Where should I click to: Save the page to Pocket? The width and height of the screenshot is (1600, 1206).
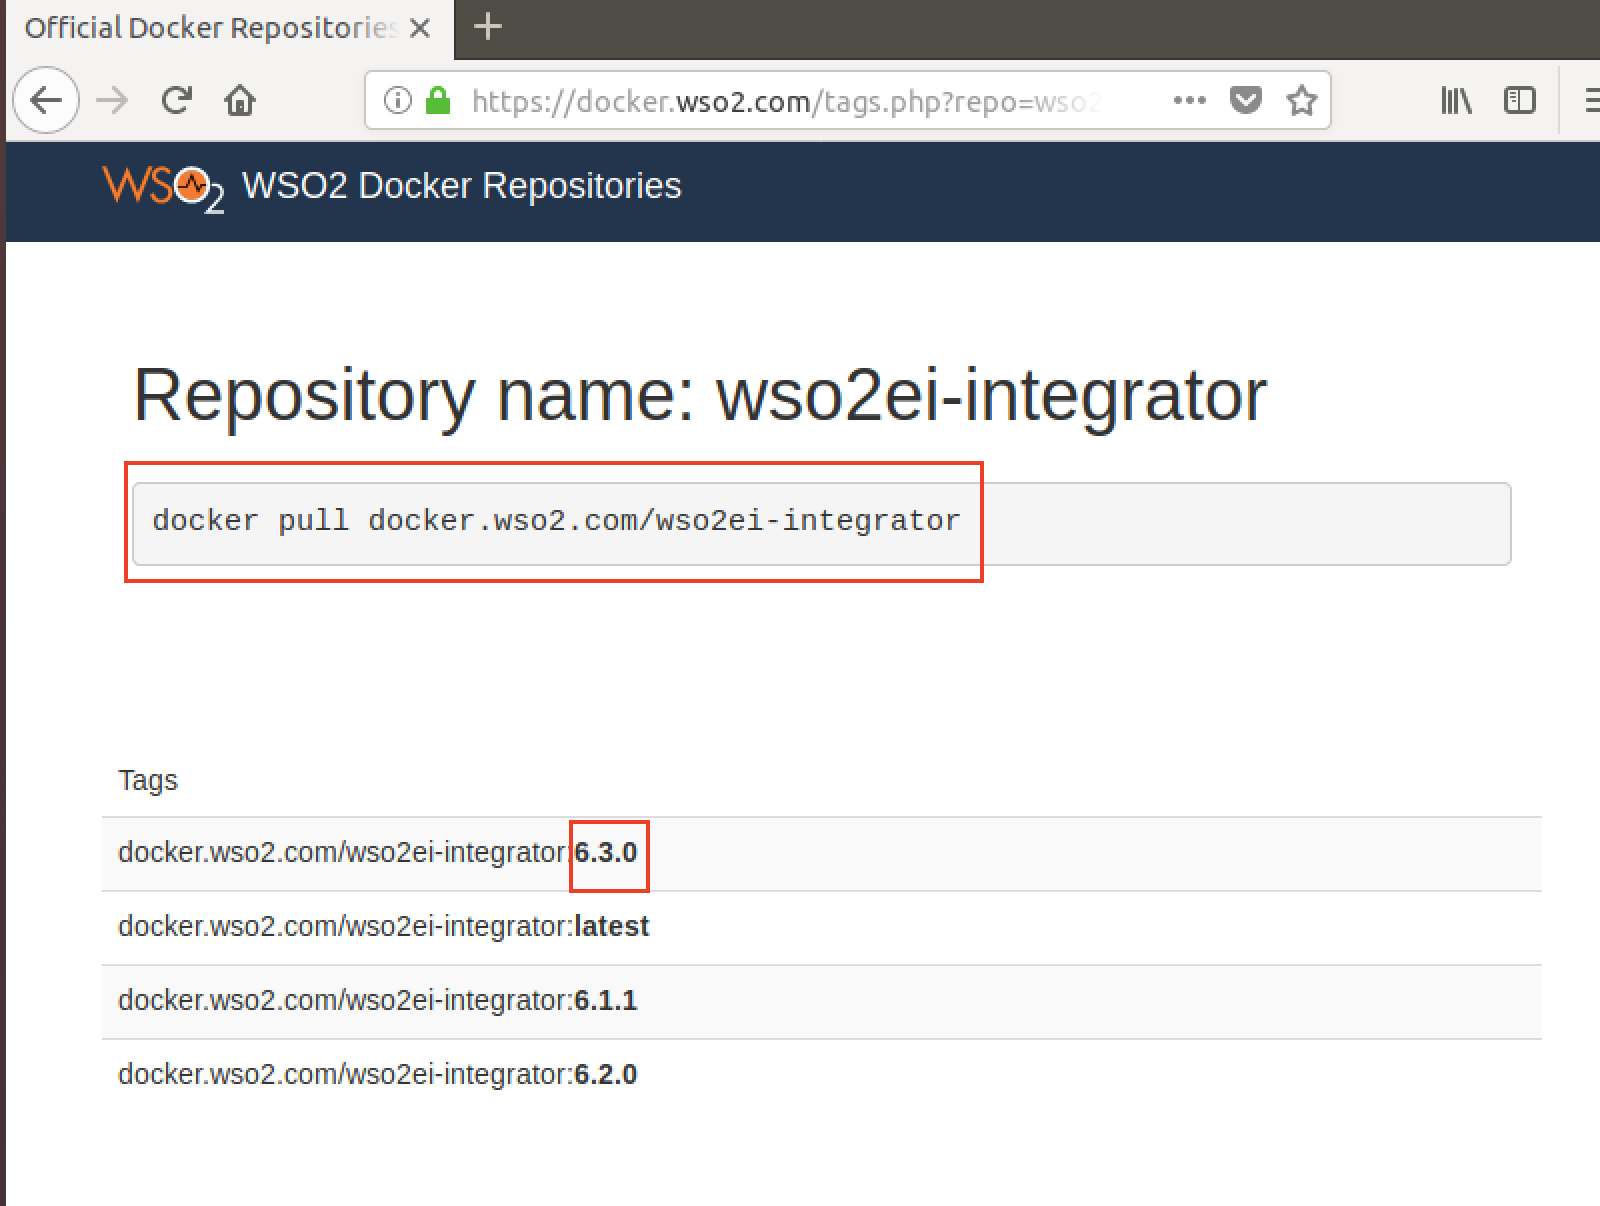[1245, 100]
